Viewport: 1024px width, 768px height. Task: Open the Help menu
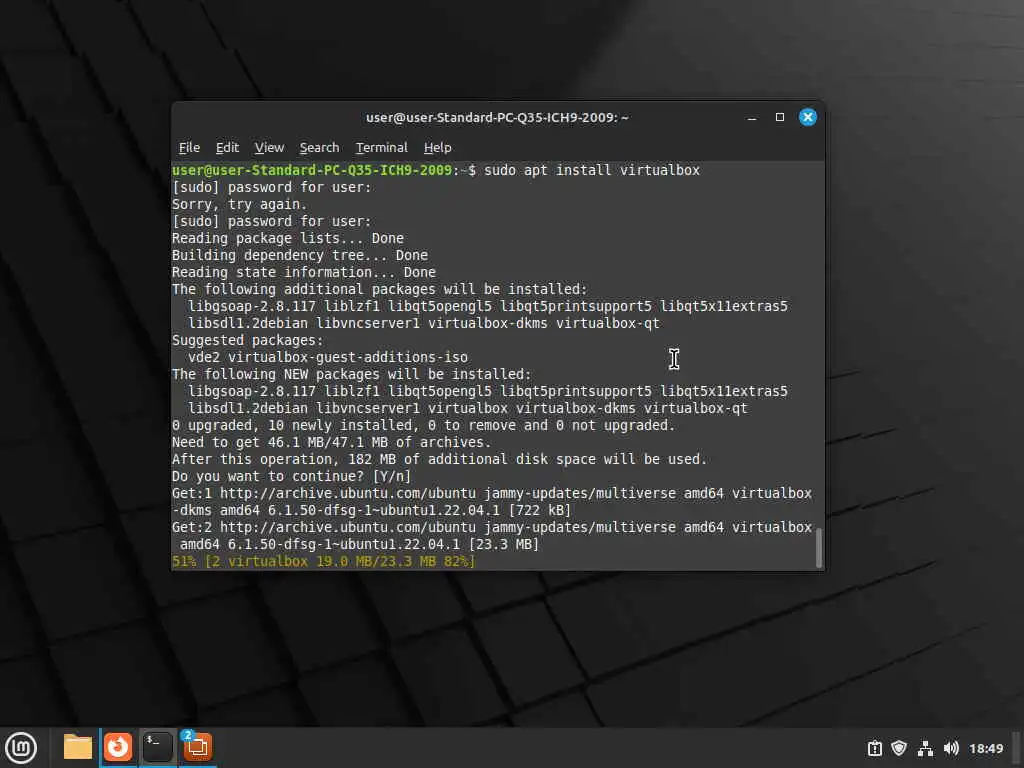438,148
